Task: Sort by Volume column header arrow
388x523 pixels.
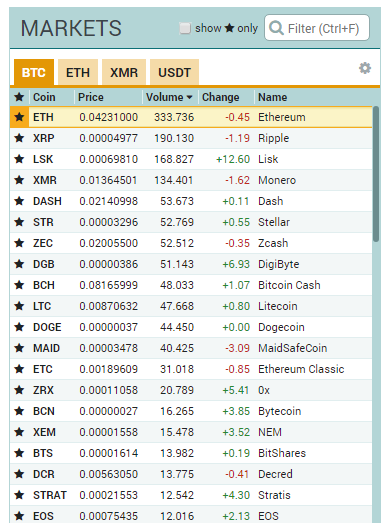Action: point(189,97)
